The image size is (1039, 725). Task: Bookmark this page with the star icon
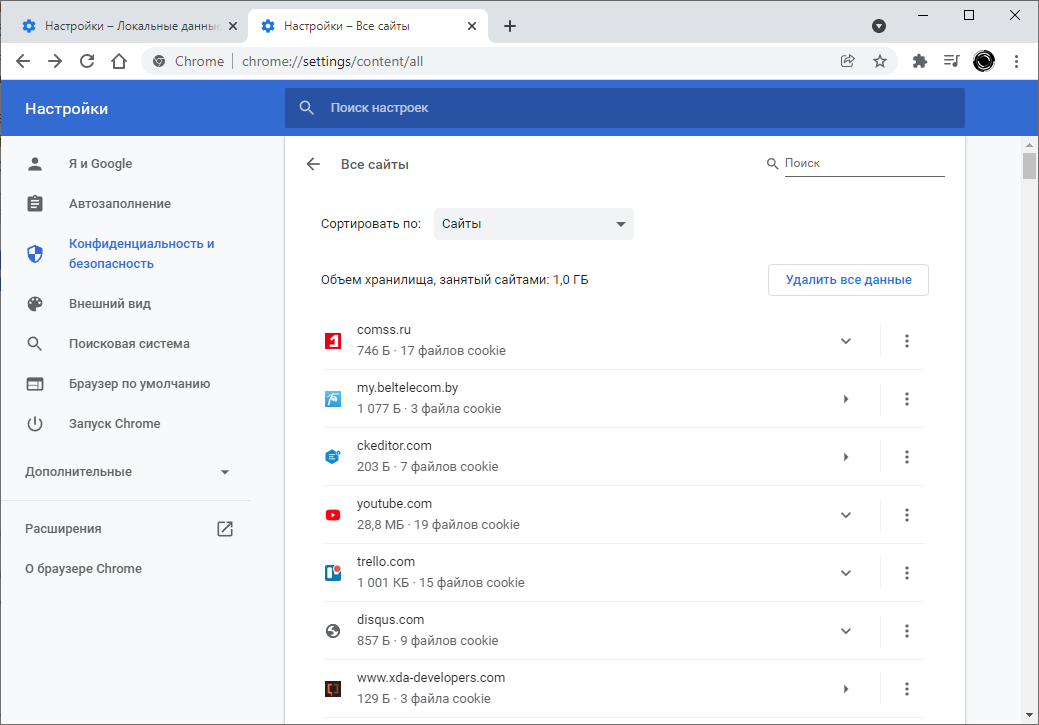click(880, 61)
